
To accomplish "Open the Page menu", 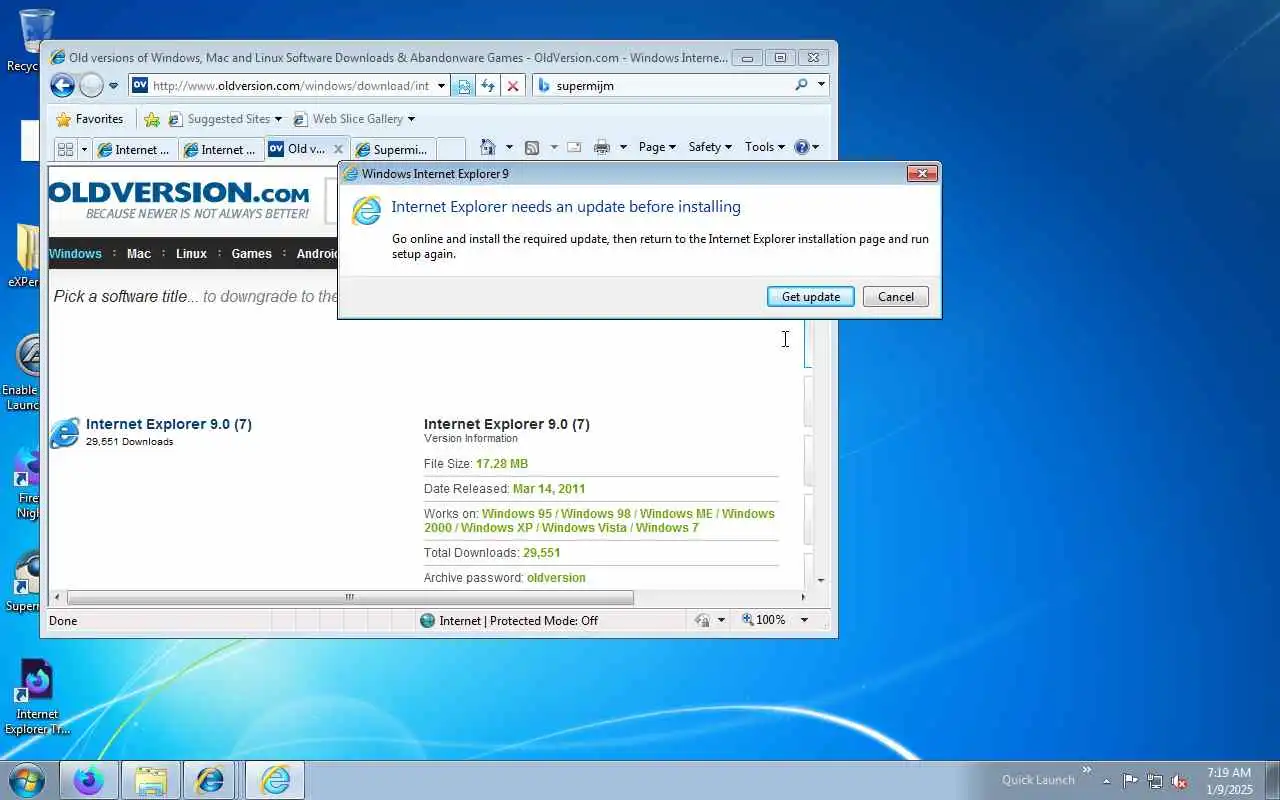I will (x=657, y=147).
